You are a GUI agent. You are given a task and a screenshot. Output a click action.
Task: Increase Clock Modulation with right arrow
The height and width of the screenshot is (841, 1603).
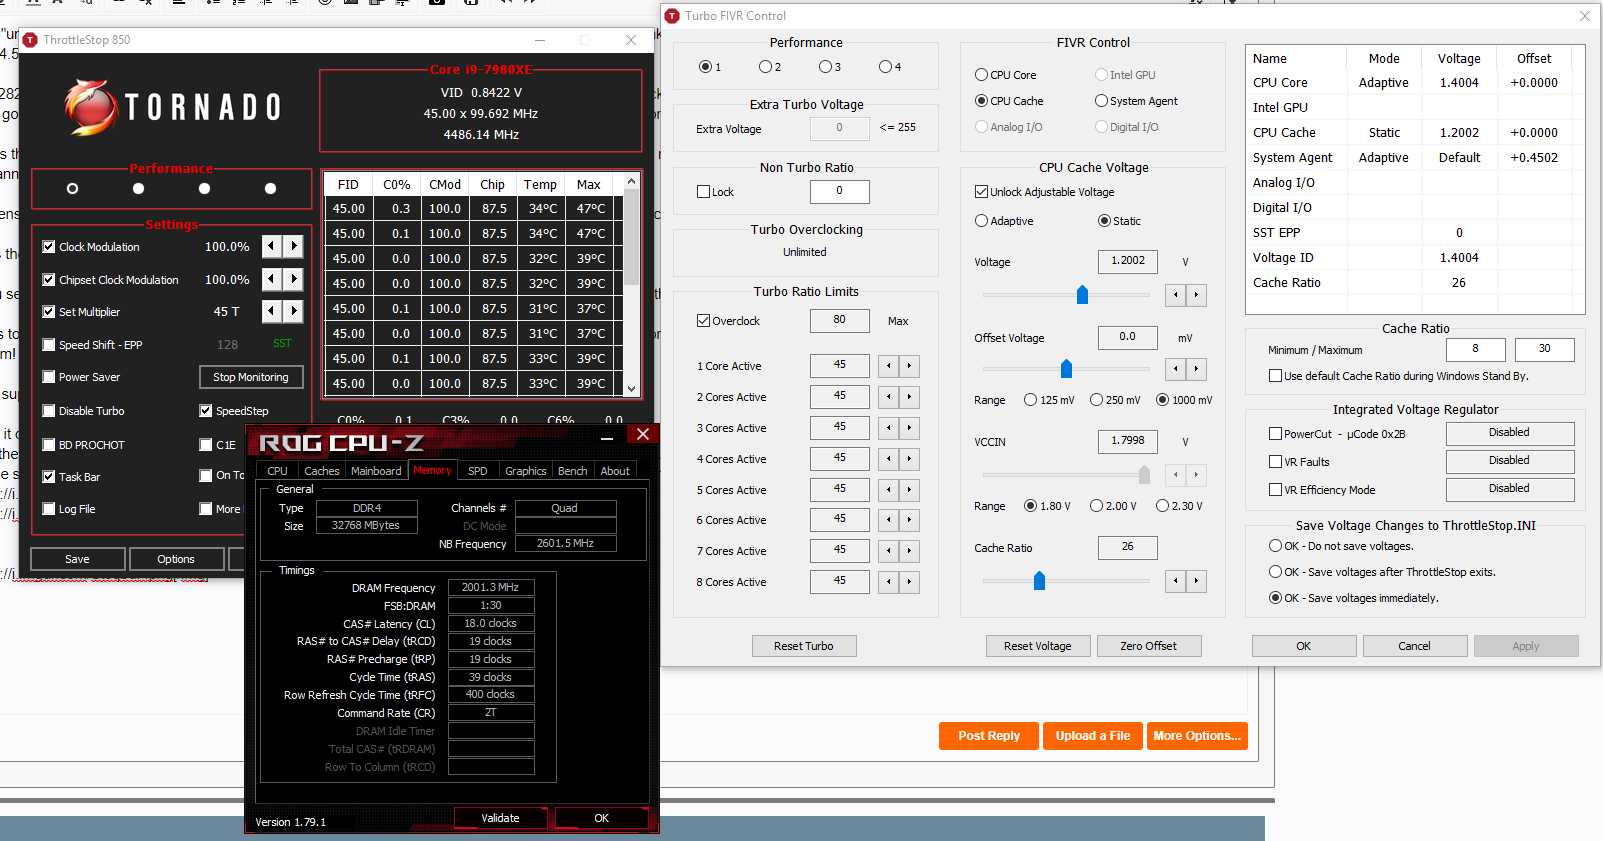coord(293,247)
